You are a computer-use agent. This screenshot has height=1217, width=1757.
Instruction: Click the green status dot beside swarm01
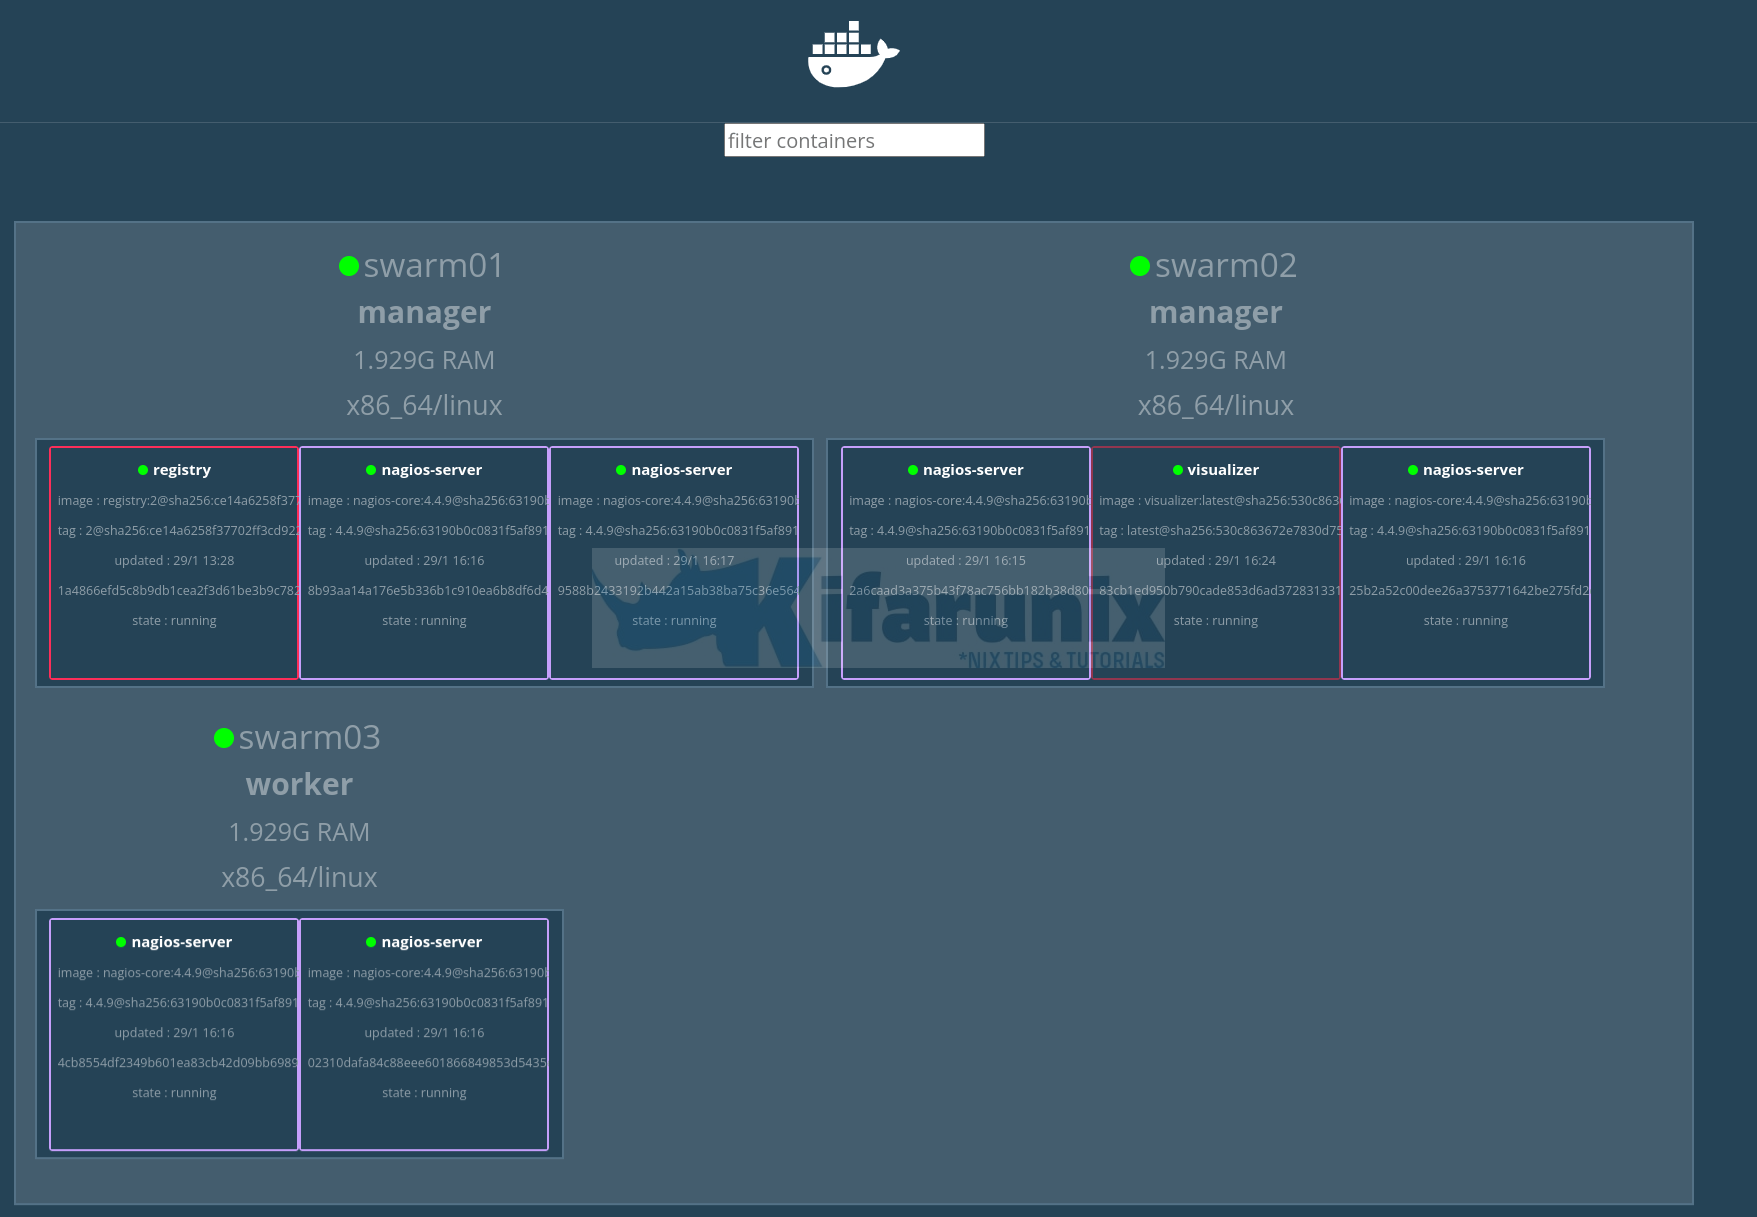349,266
